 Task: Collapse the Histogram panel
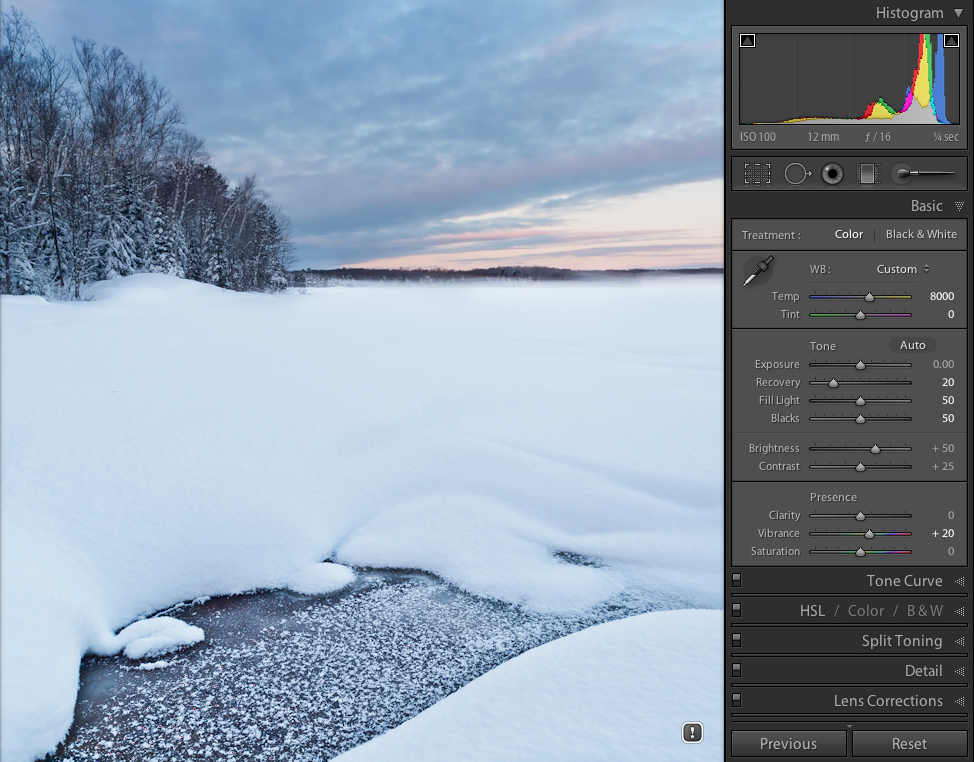[x=958, y=13]
